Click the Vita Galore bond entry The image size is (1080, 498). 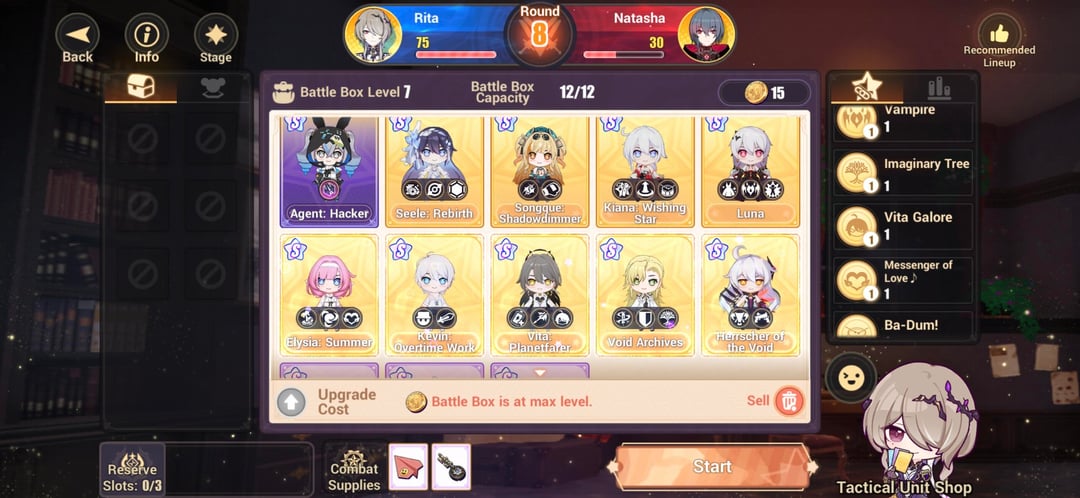tap(903, 226)
